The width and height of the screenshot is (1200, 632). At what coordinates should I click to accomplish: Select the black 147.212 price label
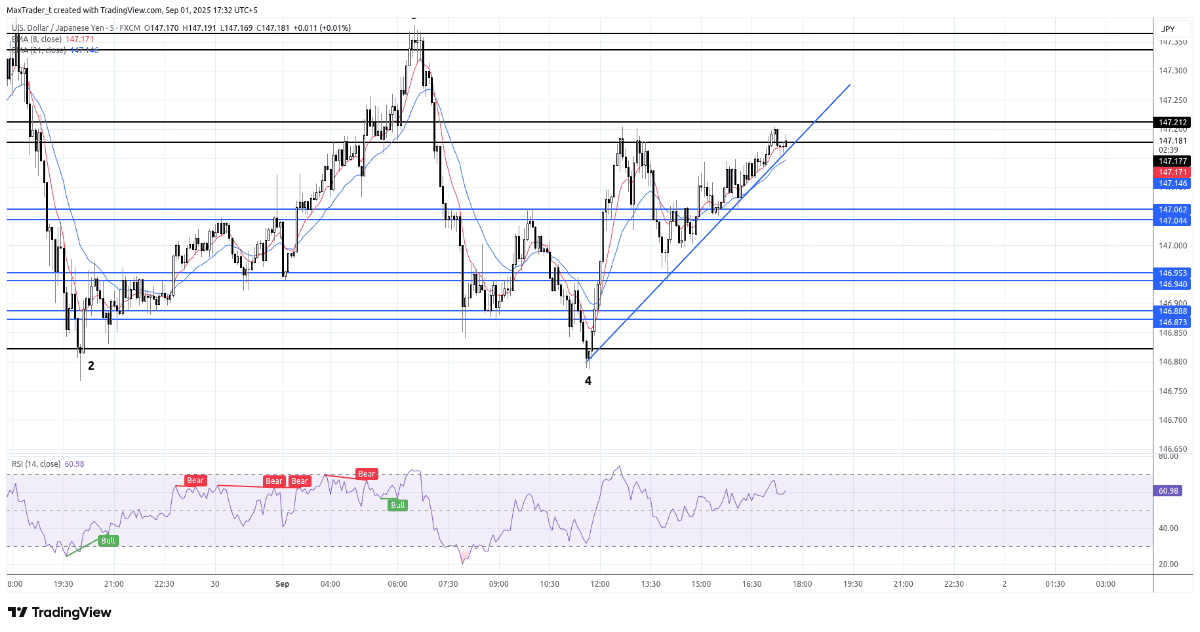(x=1173, y=122)
